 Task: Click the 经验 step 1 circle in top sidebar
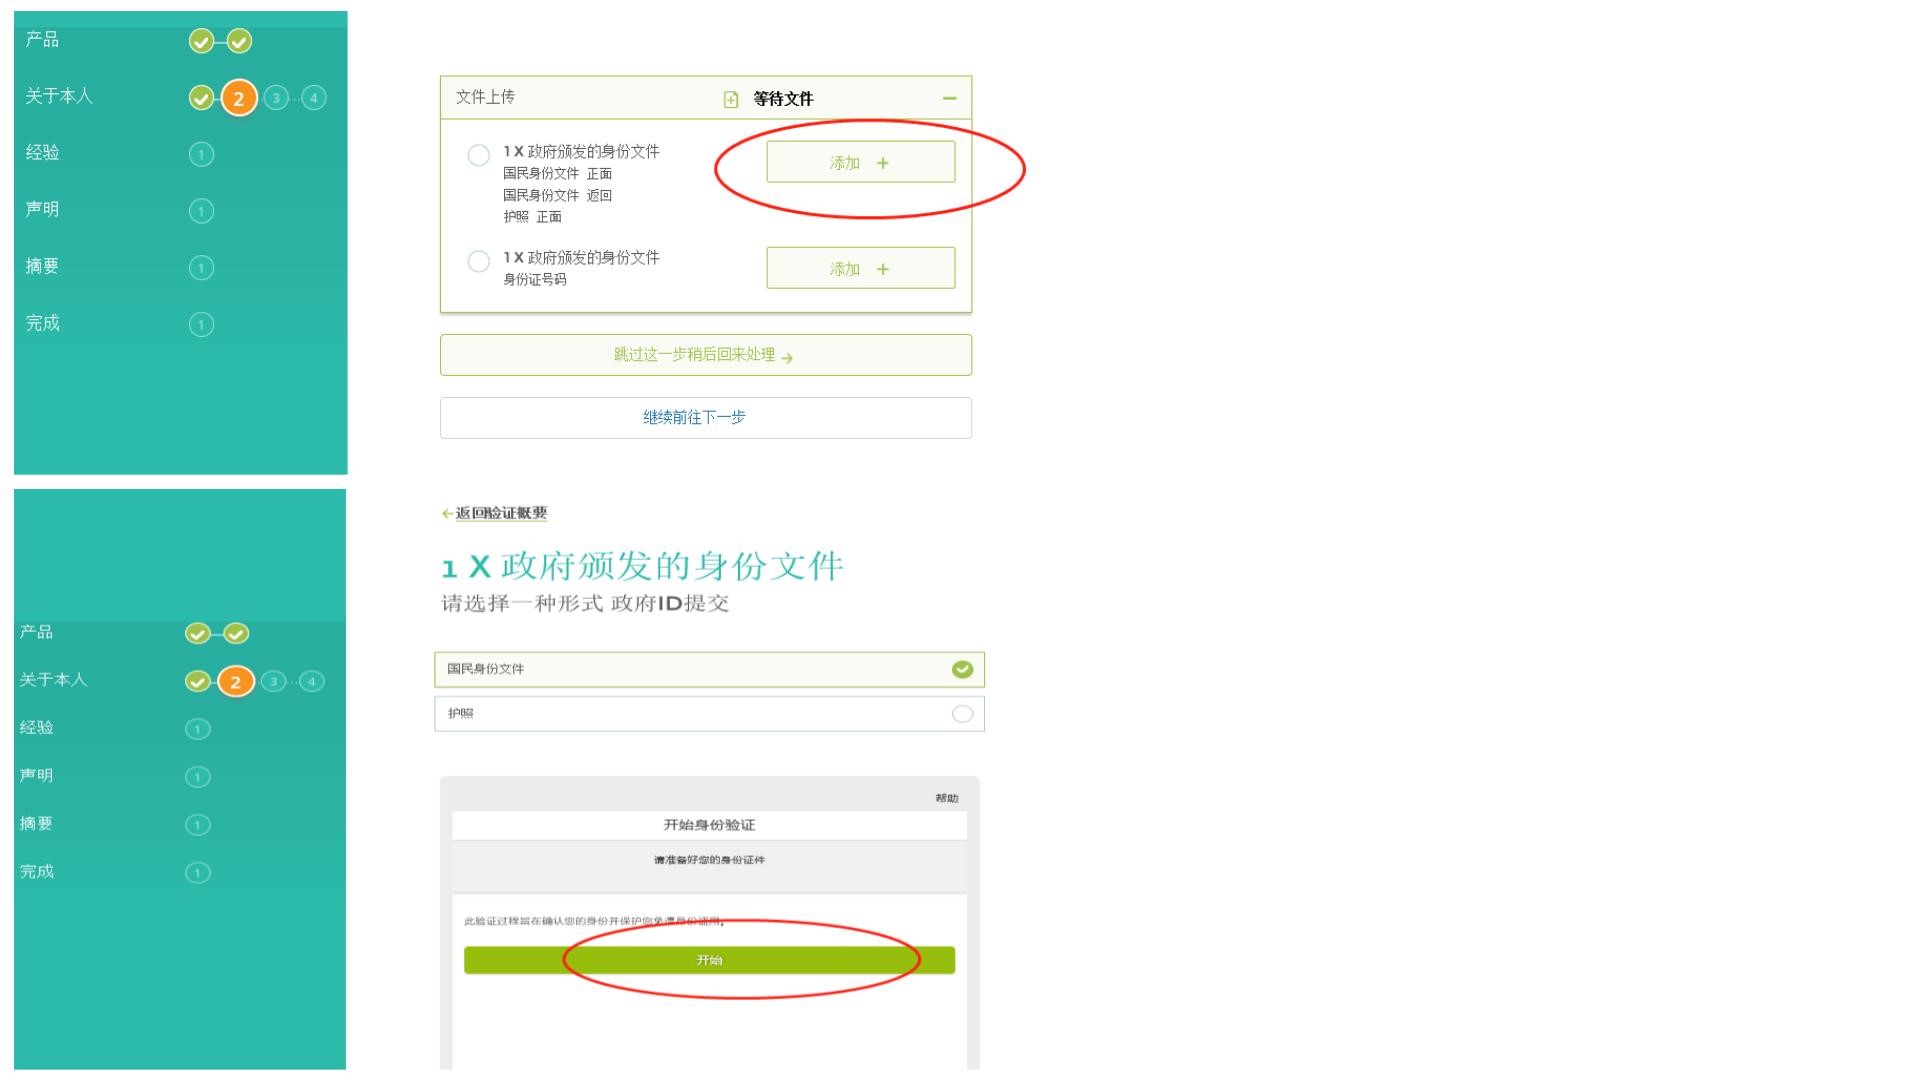(x=201, y=154)
